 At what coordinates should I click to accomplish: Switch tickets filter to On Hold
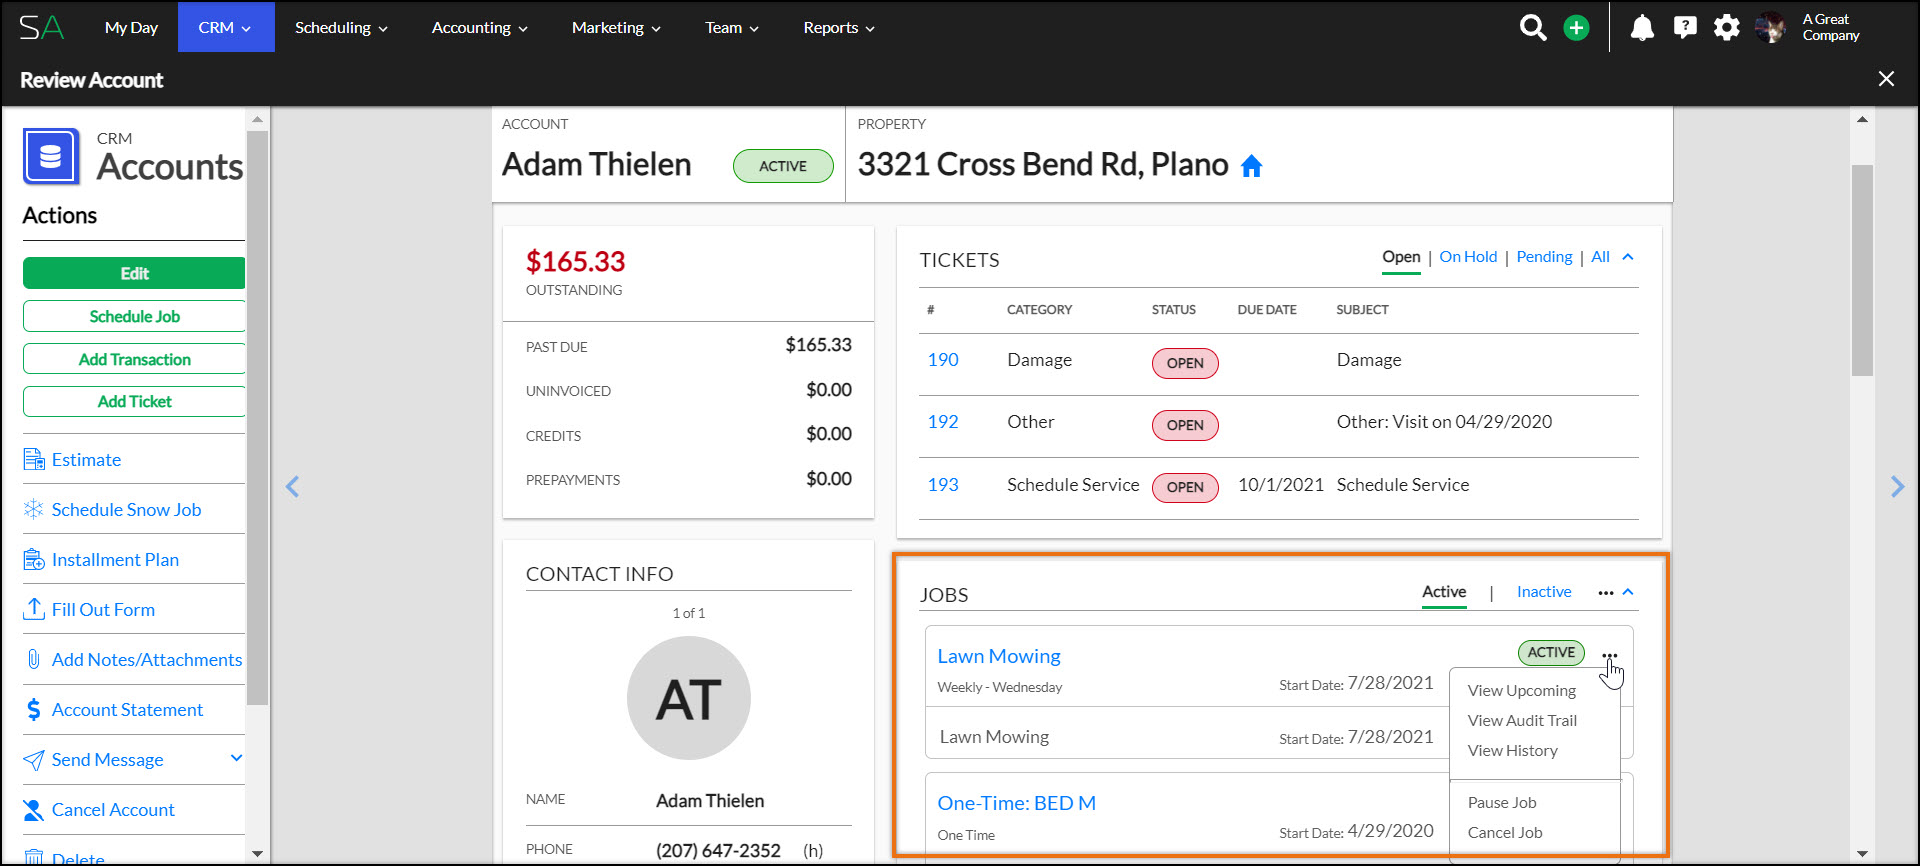1468,257
